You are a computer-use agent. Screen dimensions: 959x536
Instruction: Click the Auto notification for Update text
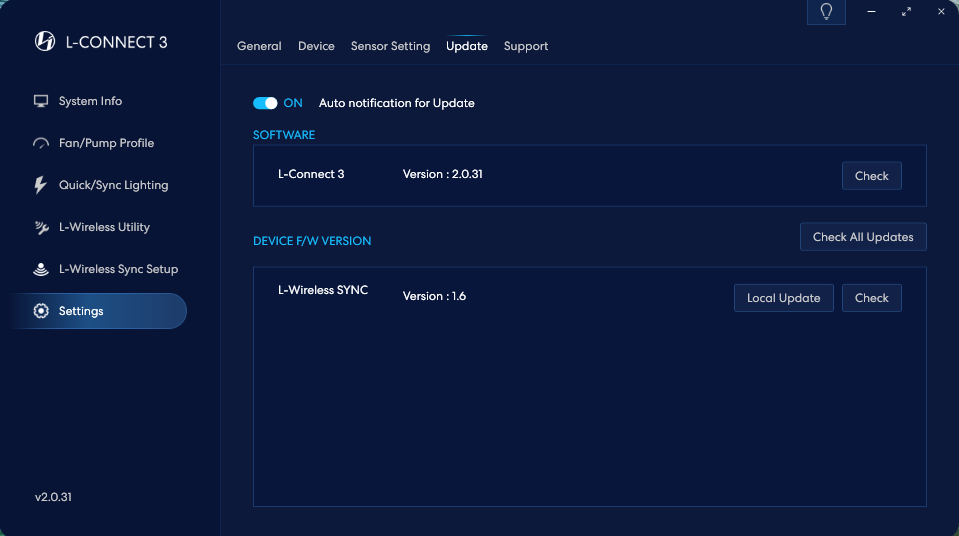coord(396,103)
